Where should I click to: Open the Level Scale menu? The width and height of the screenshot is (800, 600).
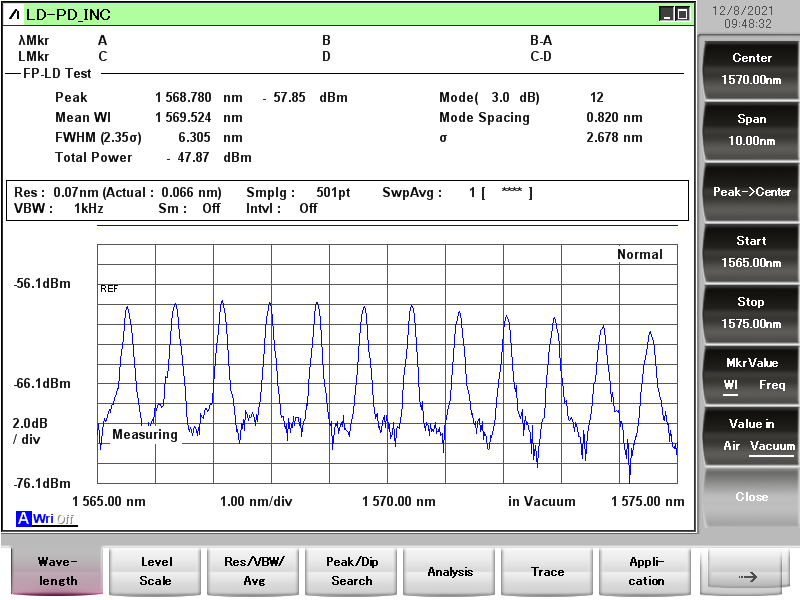pos(155,572)
